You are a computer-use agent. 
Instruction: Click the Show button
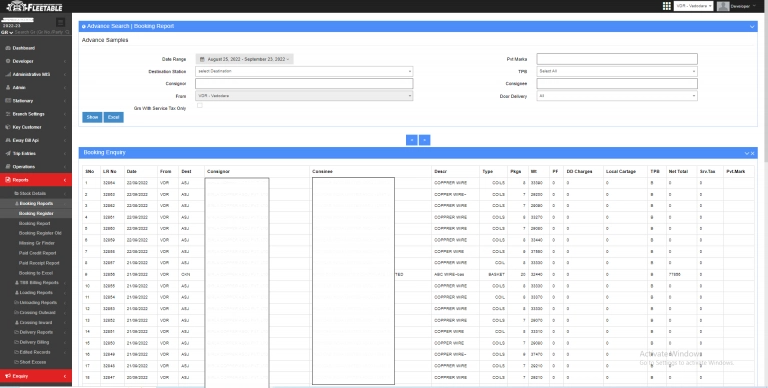pos(92,118)
